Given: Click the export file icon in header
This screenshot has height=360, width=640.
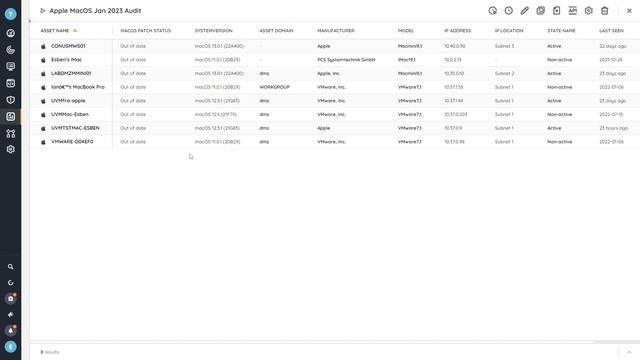Looking at the screenshot, I should click(556, 11).
